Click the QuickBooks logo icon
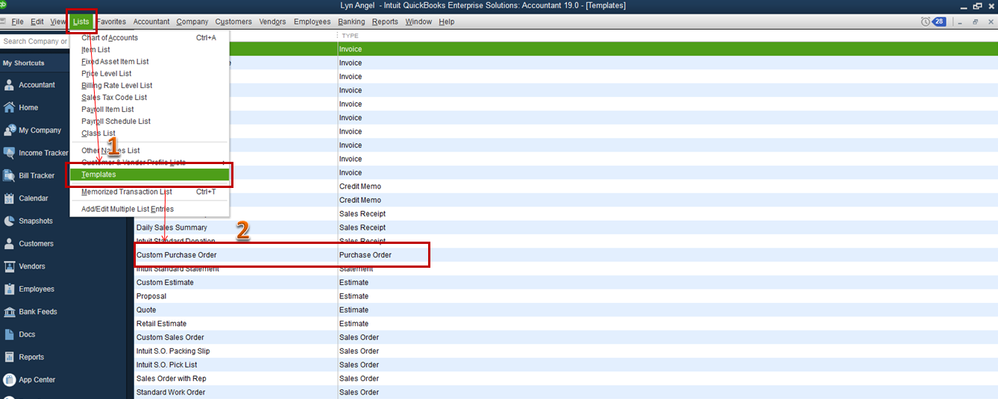 pyautogui.click(x=3, y=4)
